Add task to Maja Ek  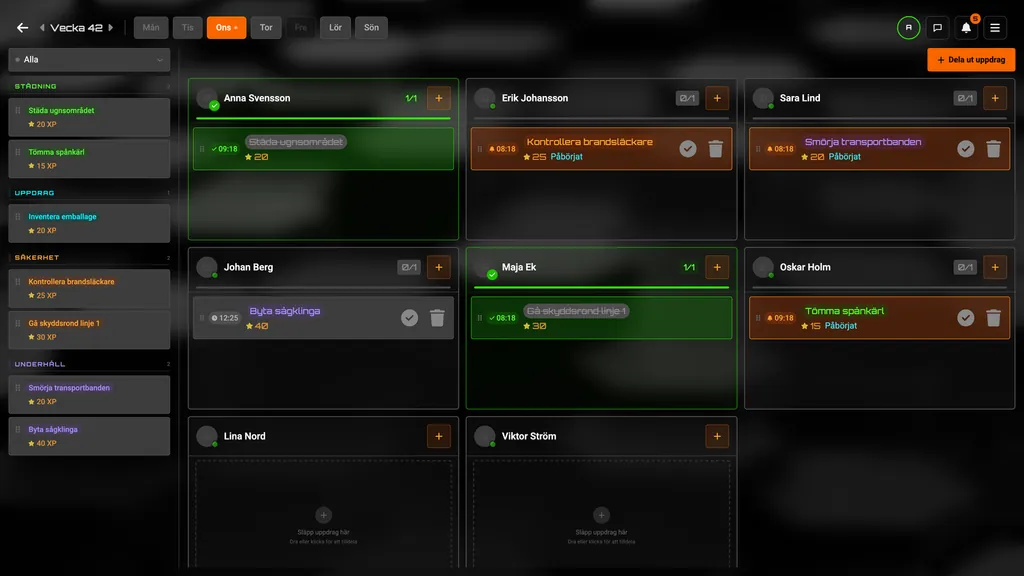(x=717, y=267)
